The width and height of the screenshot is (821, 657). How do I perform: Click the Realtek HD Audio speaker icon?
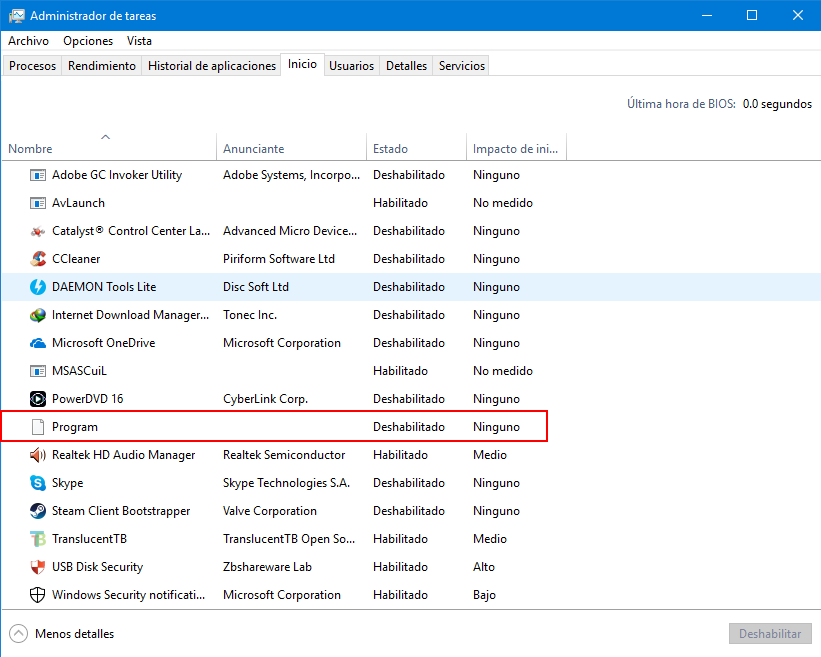click(x=38, y=455)
